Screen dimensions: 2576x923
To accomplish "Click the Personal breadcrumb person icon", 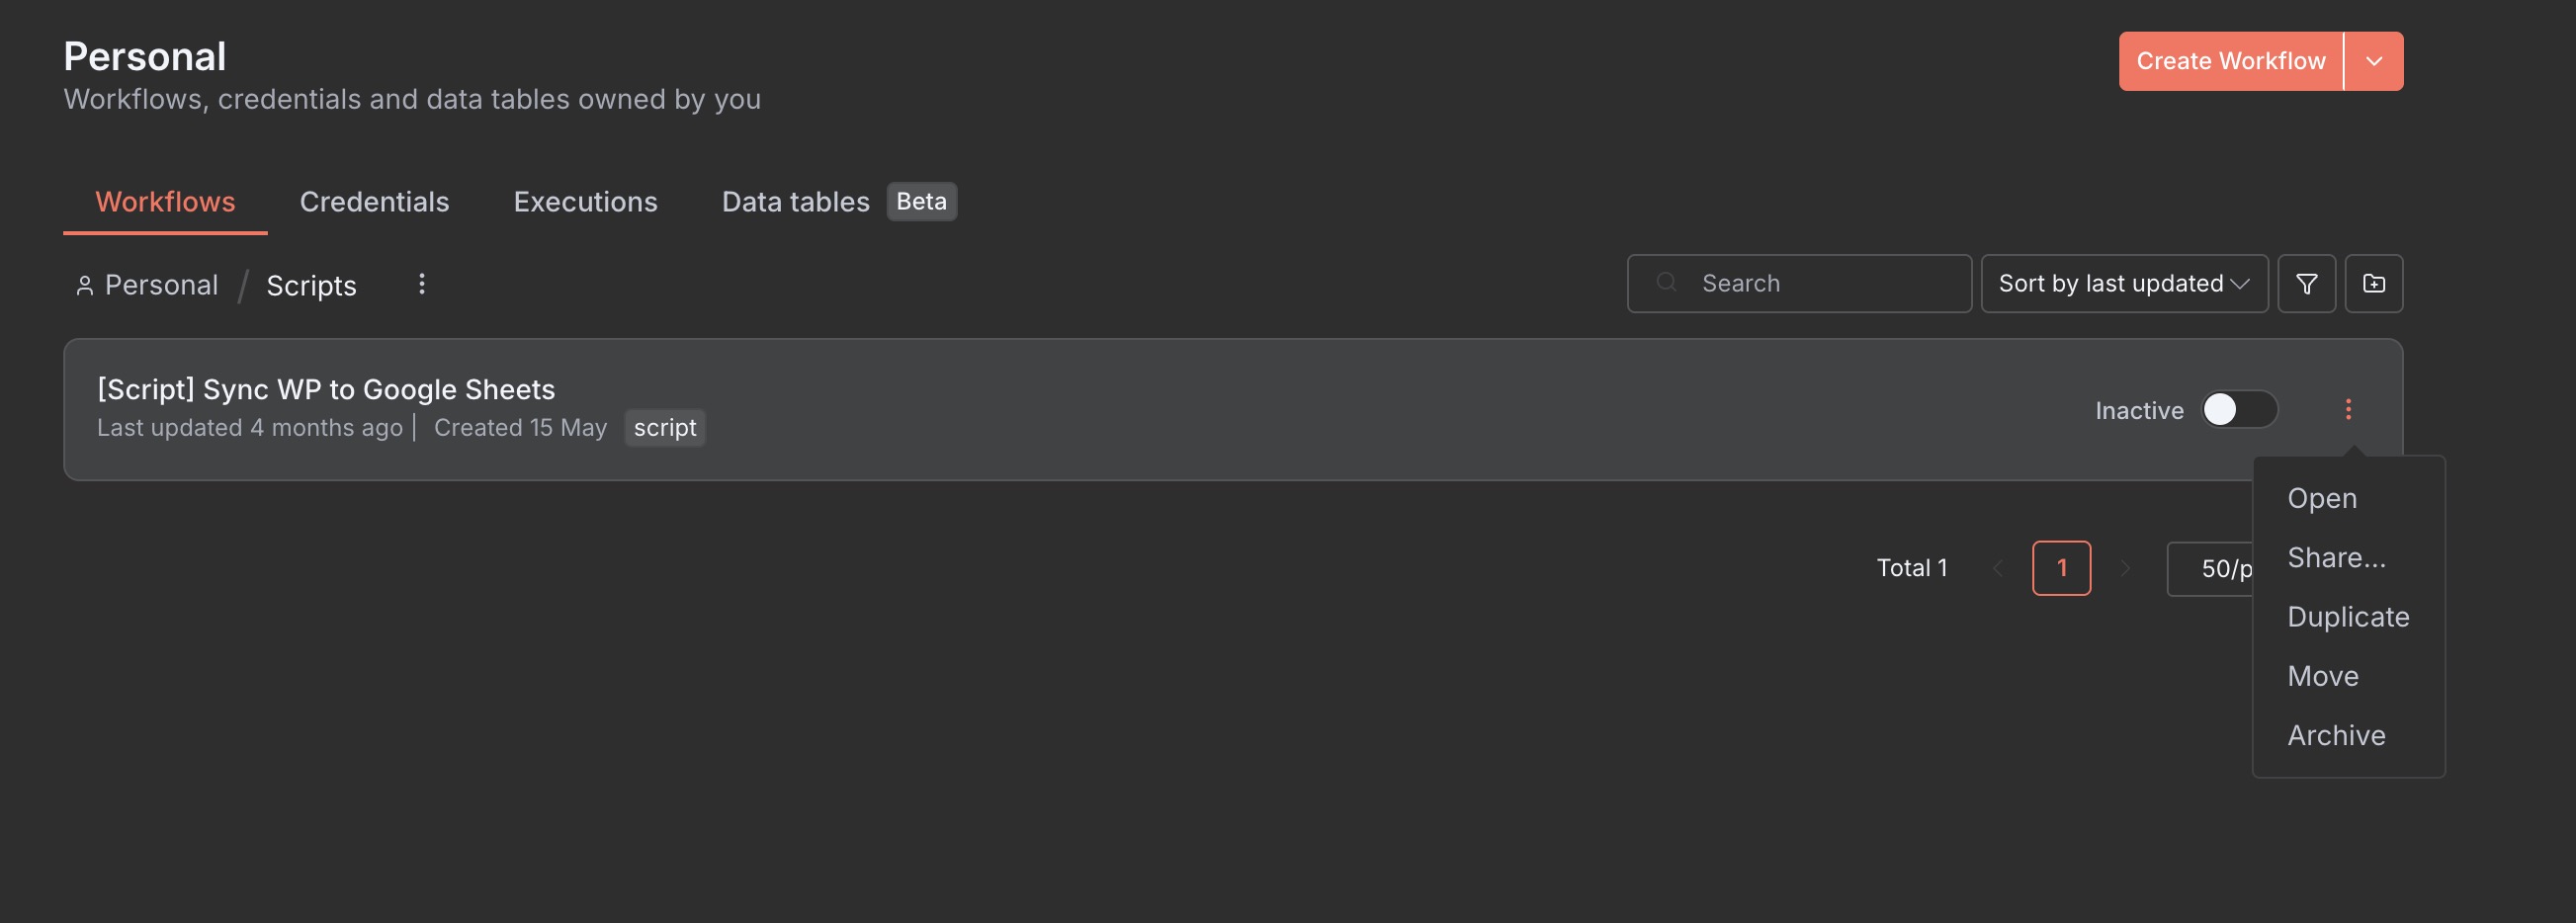I will [85, 286].
